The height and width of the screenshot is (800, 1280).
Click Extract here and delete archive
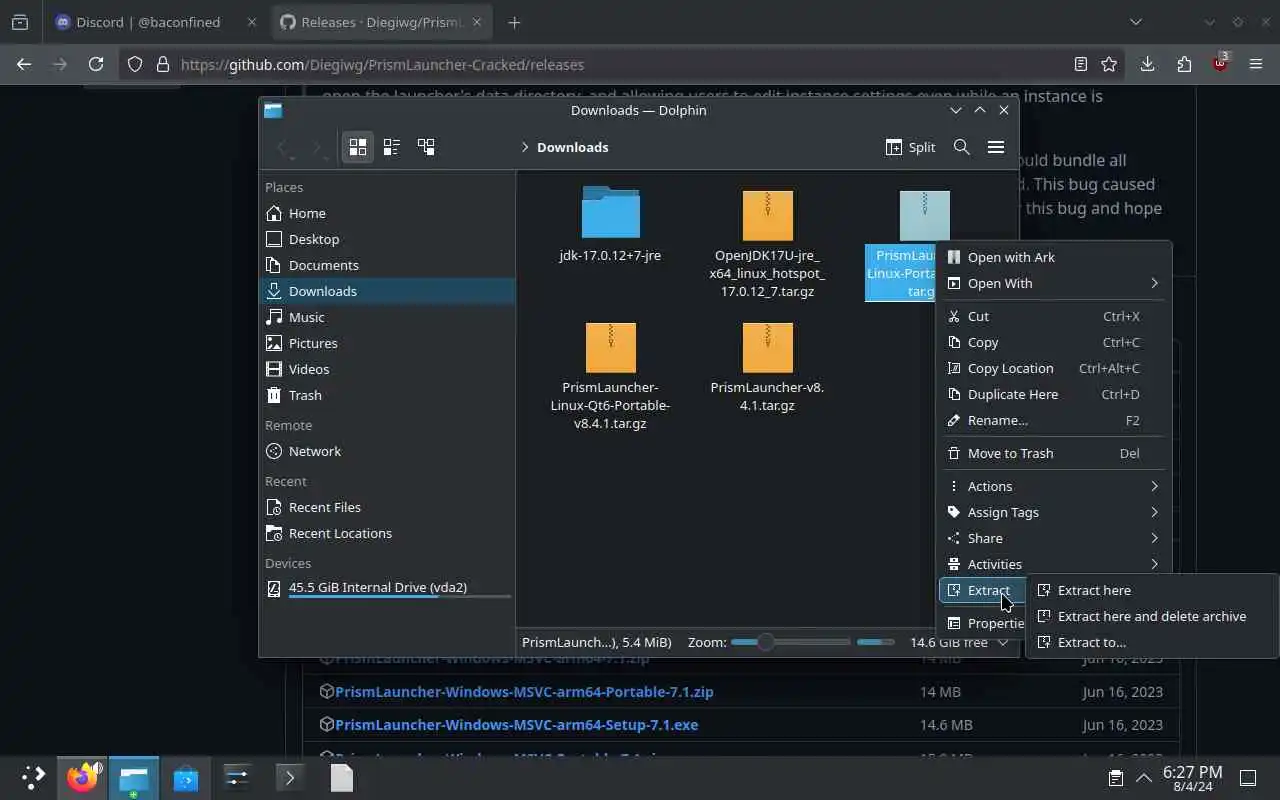pyautogui.click(x=1152, y=616)
